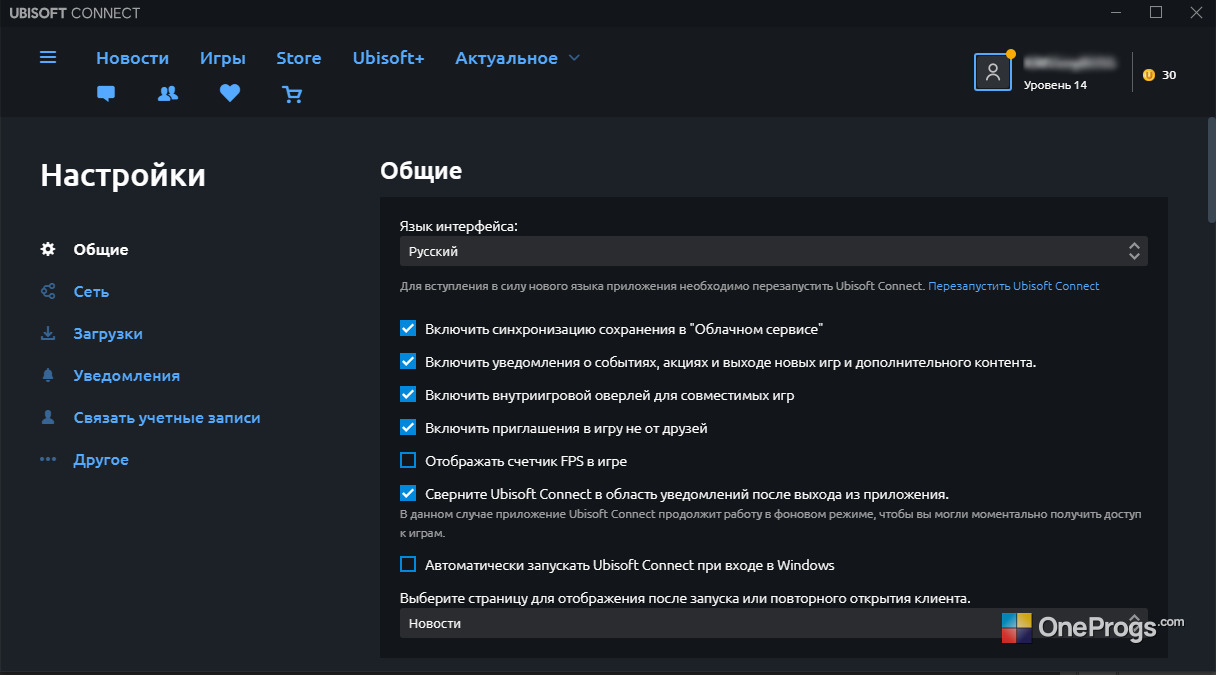Minimize the Ubisoft Connect window
The height and width of the screenshot is (675, 1216).
[1117, 12]
